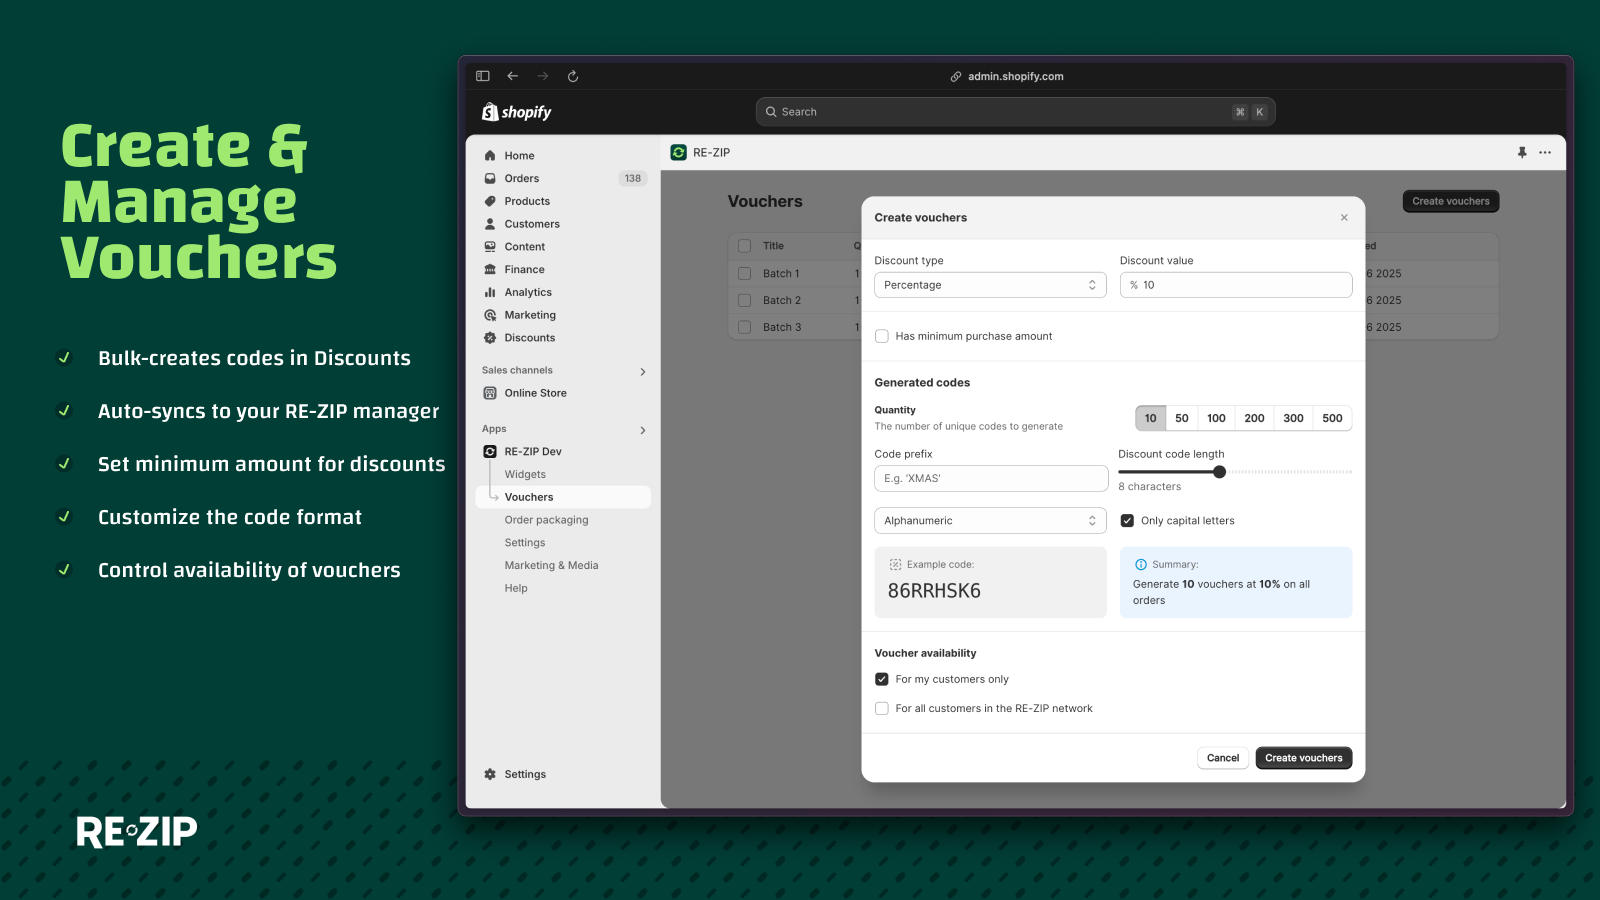The image size is (1600, 900).
Task: Go back with the browser back arrow
Action: 513,76
